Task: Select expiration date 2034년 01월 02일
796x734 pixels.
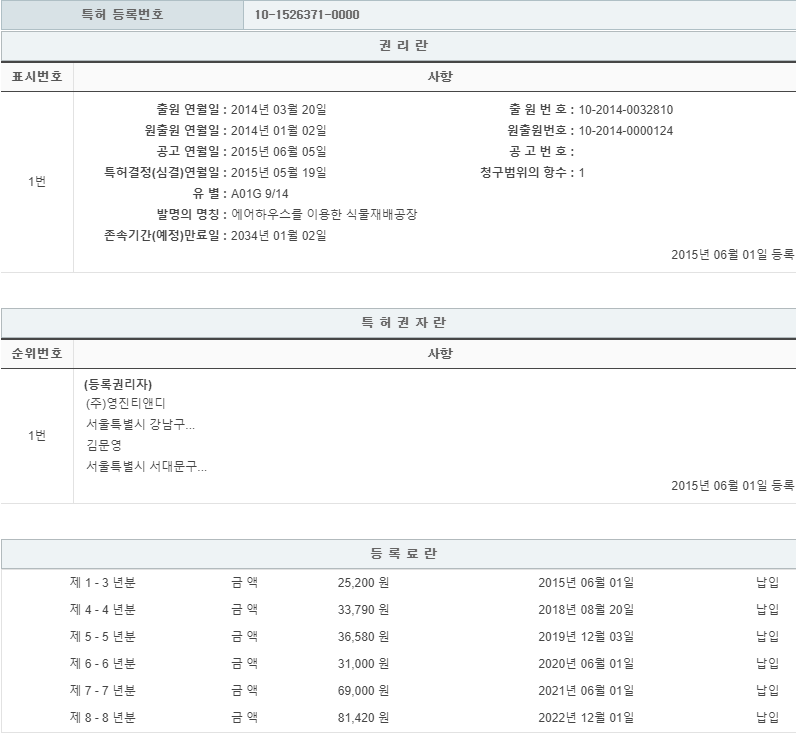Action: point(278,235)
